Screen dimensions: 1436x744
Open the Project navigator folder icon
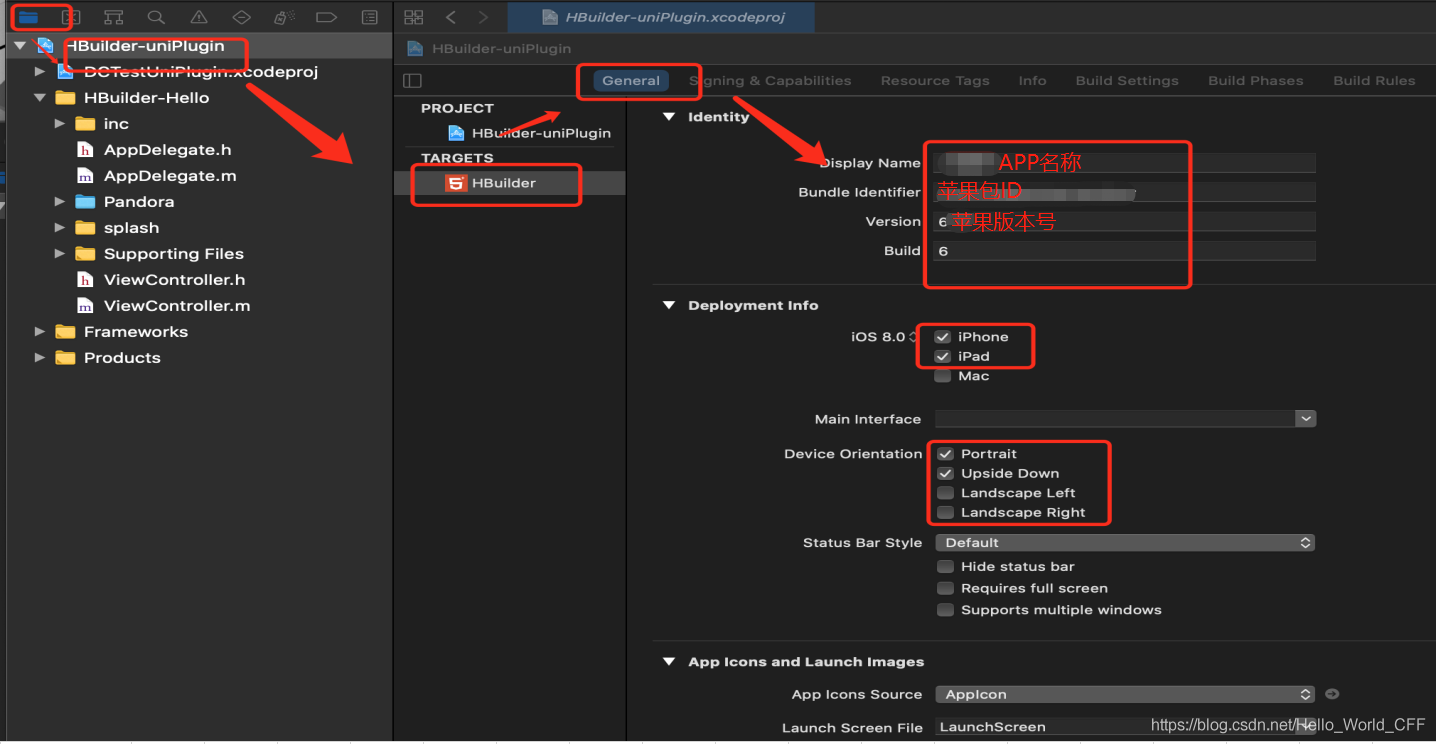tap(28, 17)
